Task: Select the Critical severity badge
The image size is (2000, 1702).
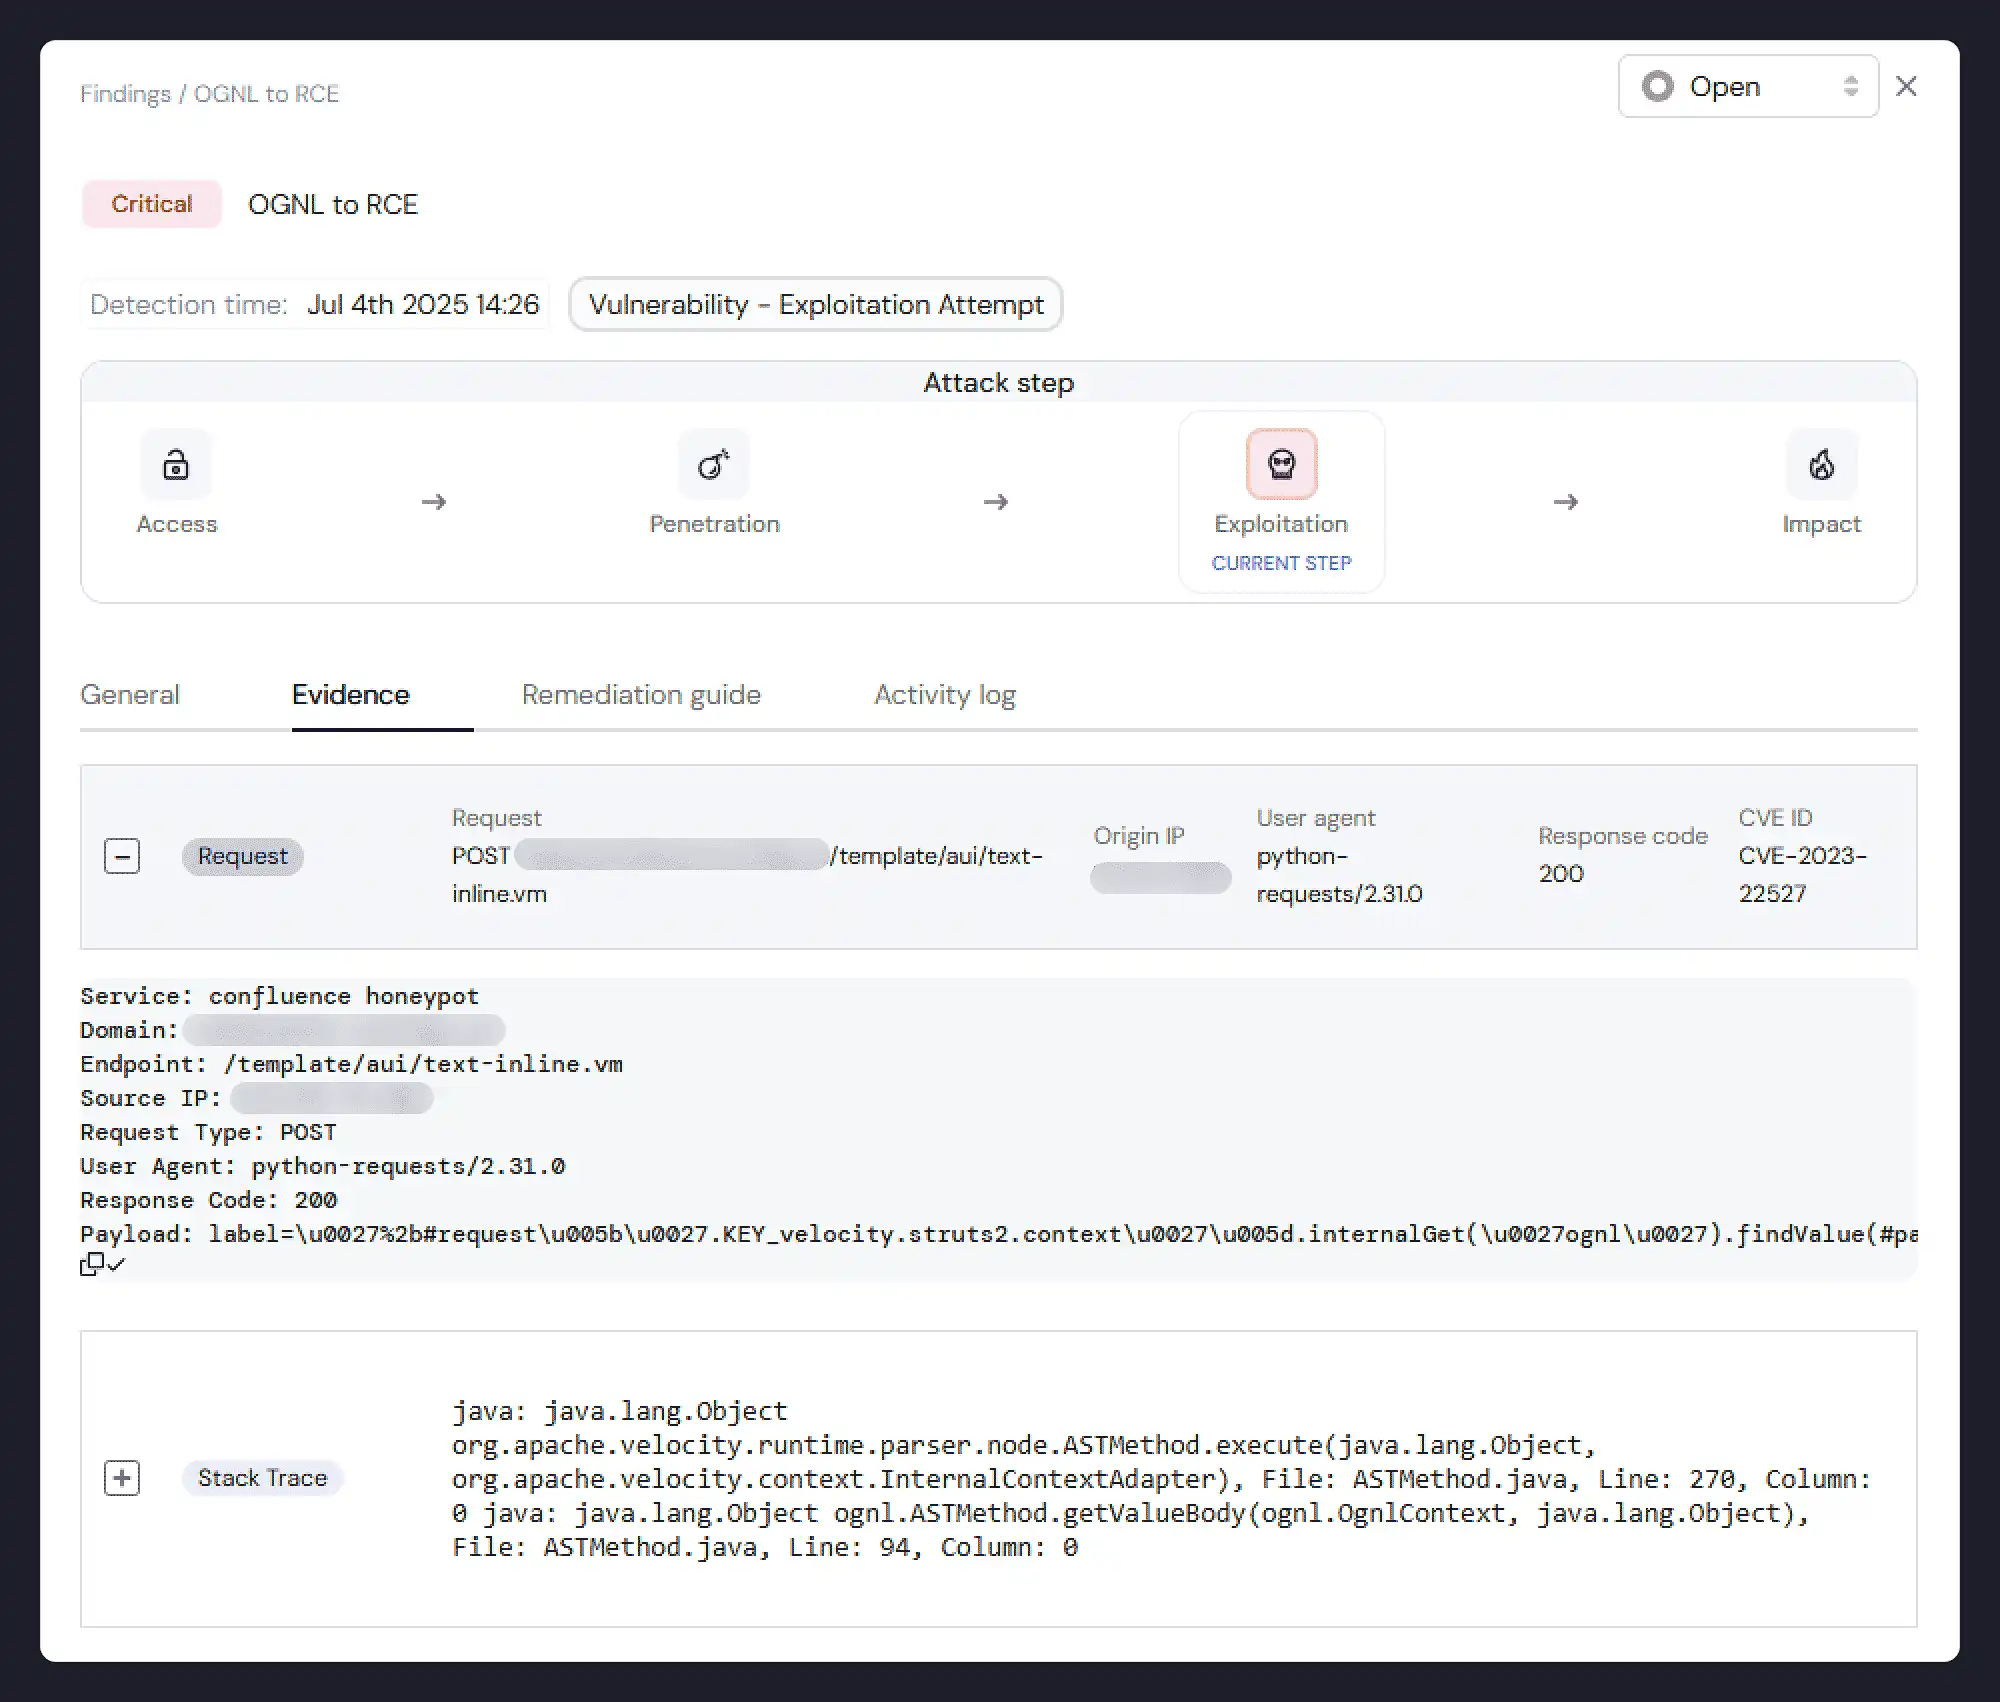Action: click(151, 203)
